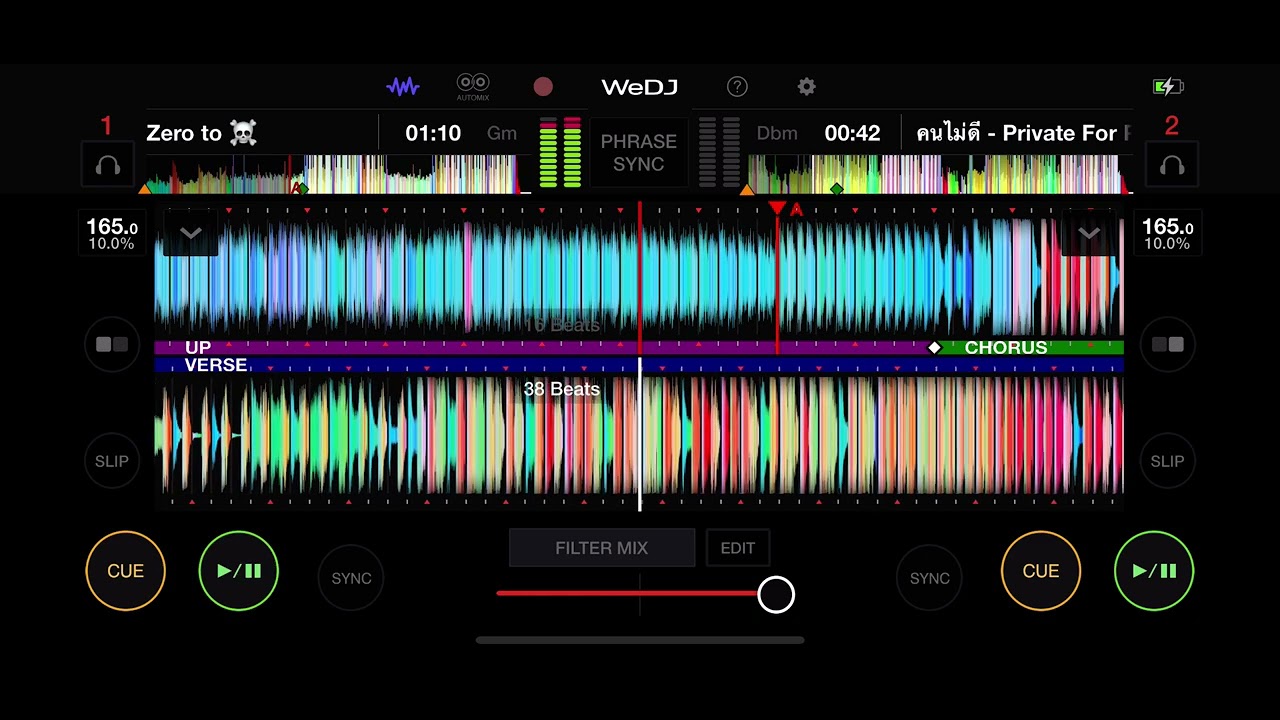Toggle deck 2 layout squares button
1280x720 pixels.
coord(1168,344)
